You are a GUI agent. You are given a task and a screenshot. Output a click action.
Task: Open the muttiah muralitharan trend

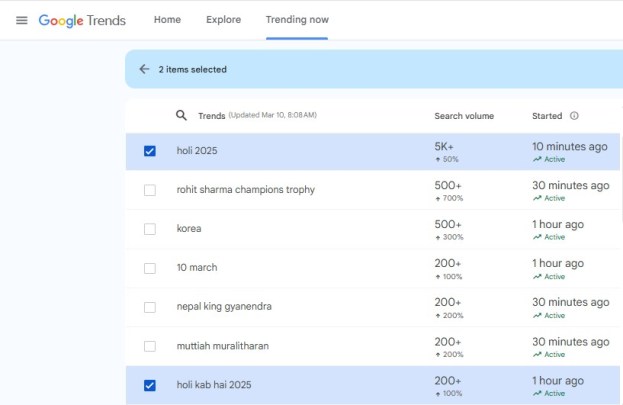point(222,346)
